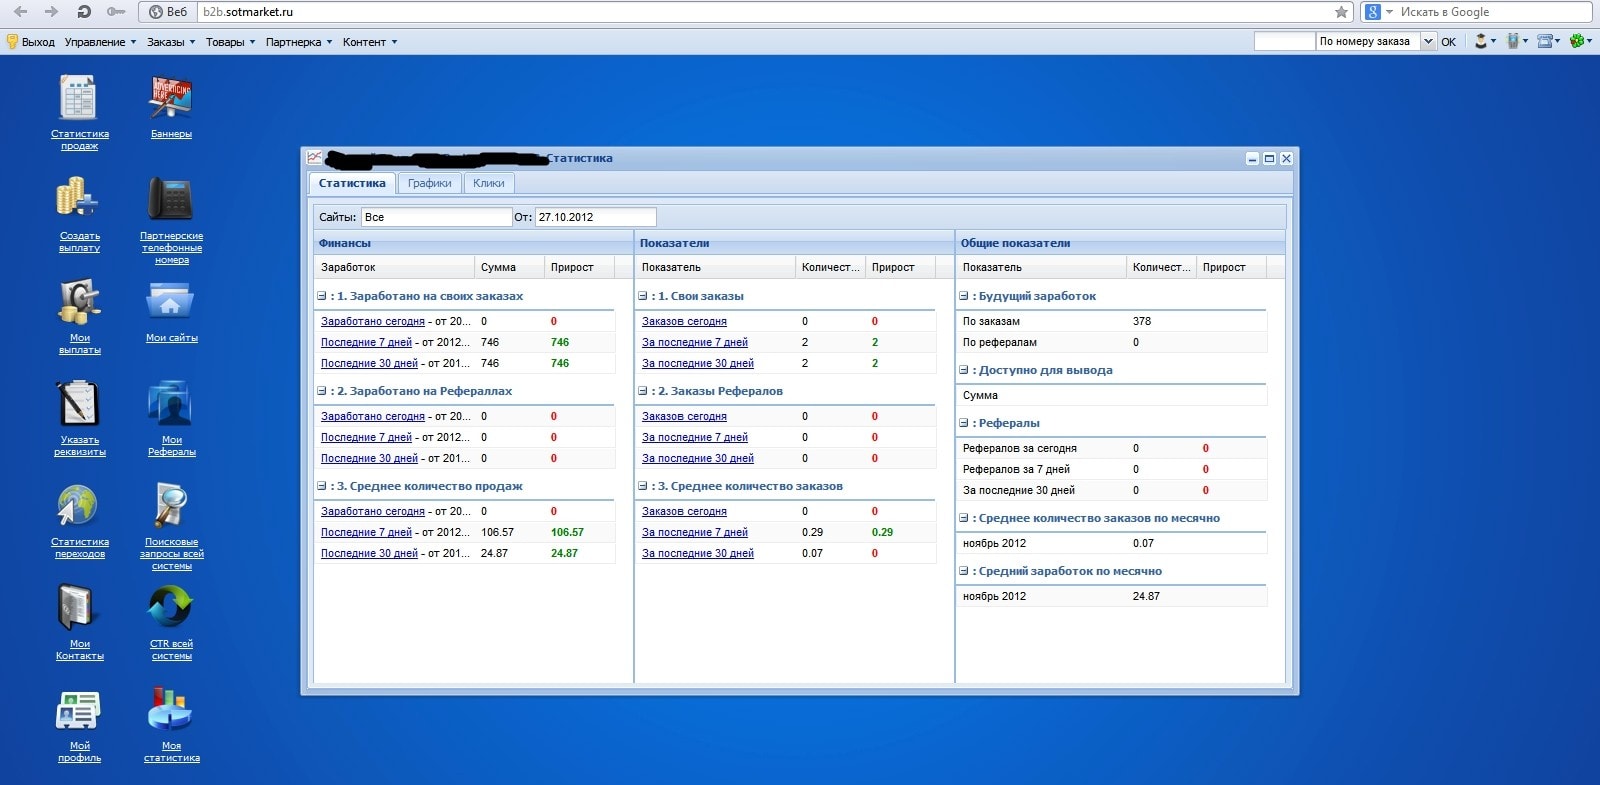Open the CTR всей системы icon
The height and width of the screenshot is (785, 1600).
(x=171, y=608)
